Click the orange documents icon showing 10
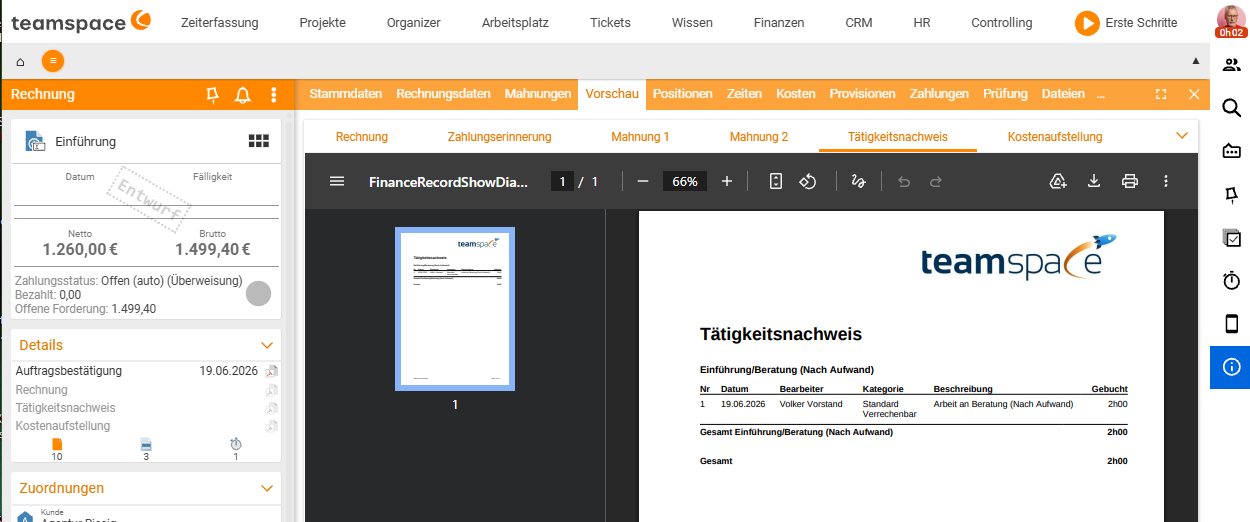This screenshot has height=522, width=1250. (x=57, y=444)
